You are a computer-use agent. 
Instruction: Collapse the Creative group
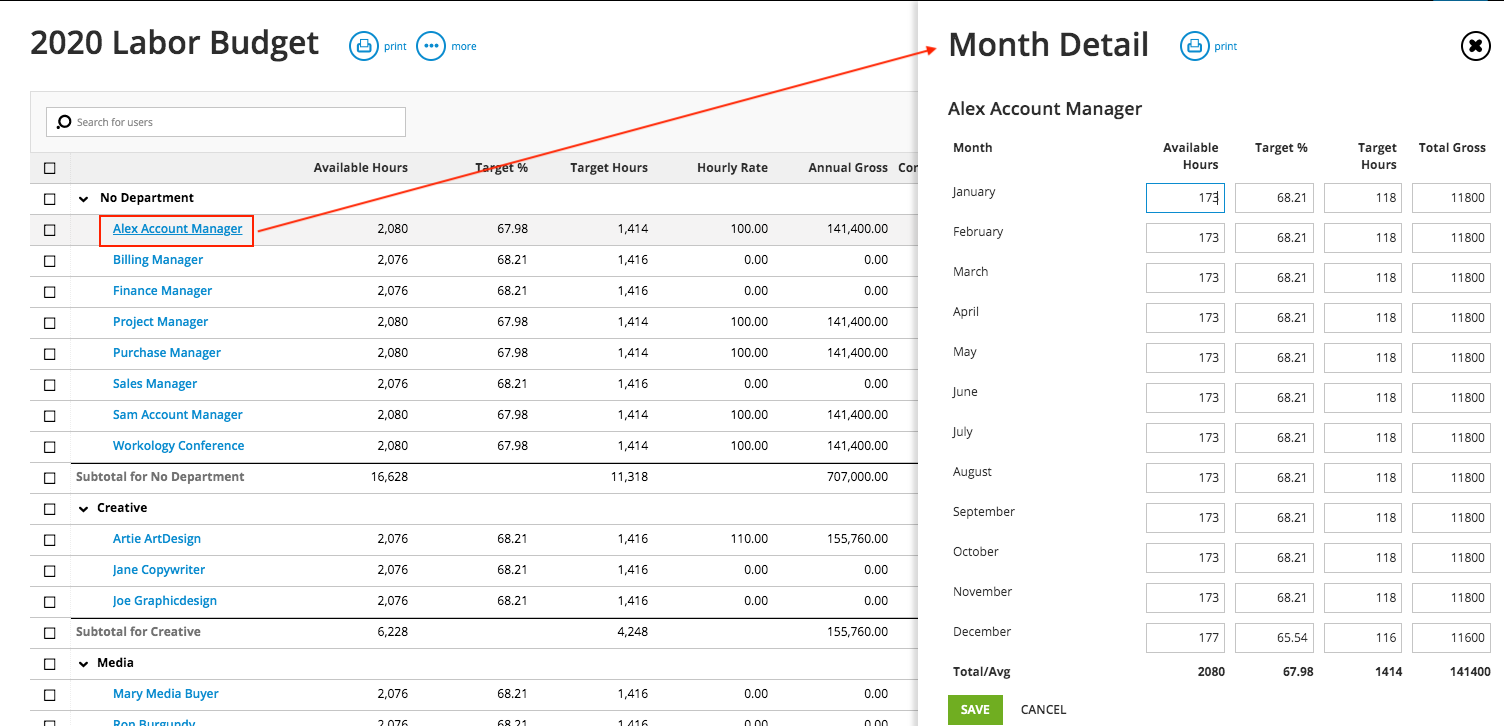(84, 509)
